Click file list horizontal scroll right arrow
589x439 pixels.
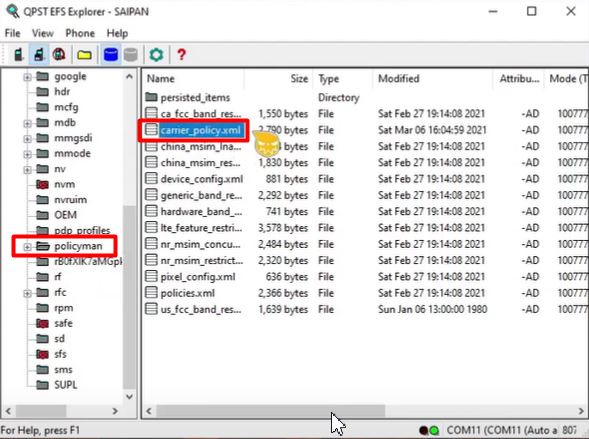(581, 411)
